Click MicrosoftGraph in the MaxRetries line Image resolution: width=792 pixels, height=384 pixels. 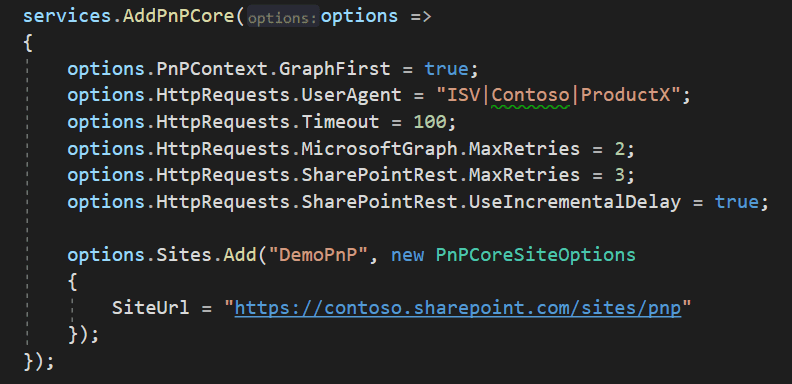tap(379, 149)
